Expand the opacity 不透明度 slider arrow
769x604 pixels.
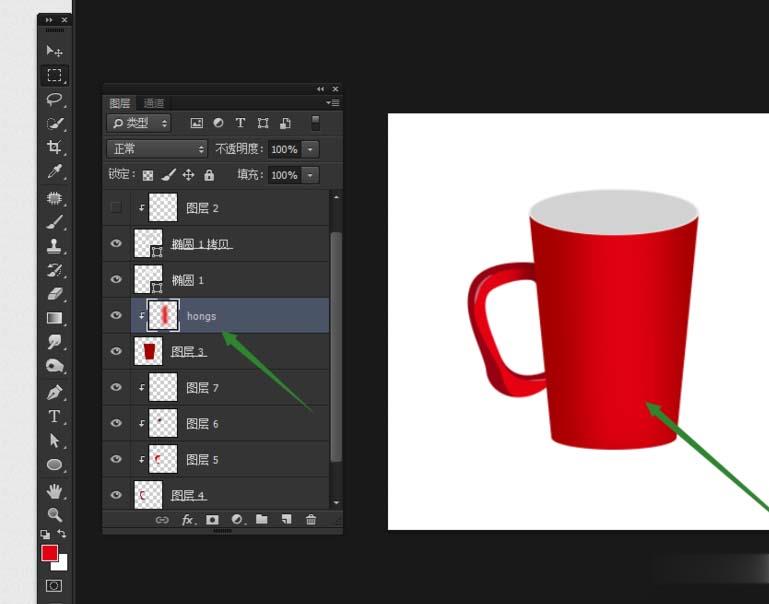point(311,149)
